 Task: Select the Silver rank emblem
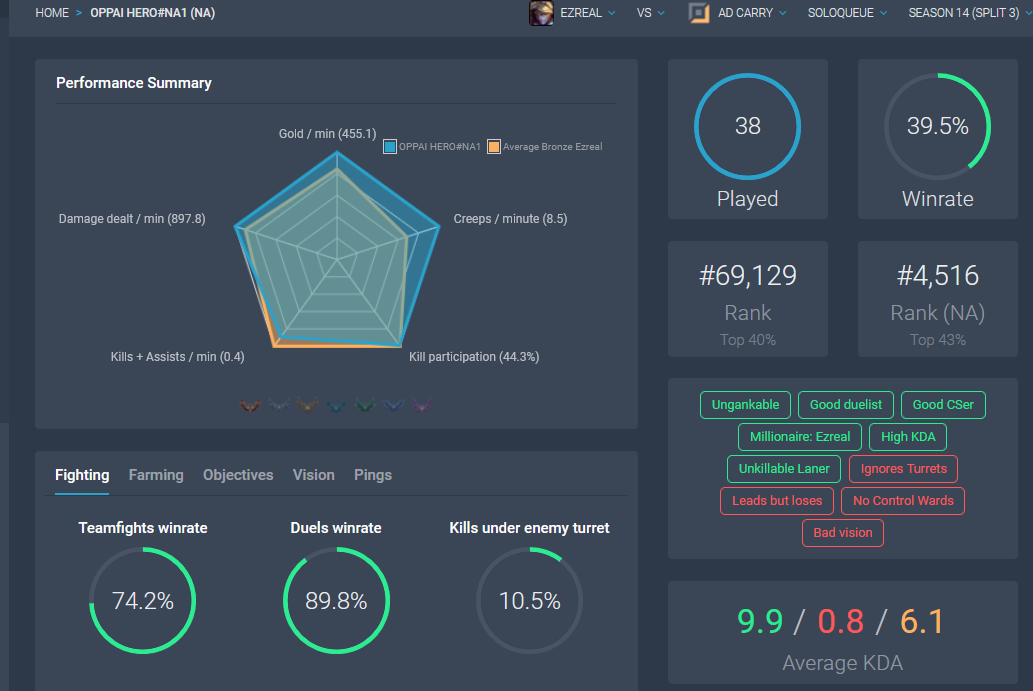click(279, 405)
